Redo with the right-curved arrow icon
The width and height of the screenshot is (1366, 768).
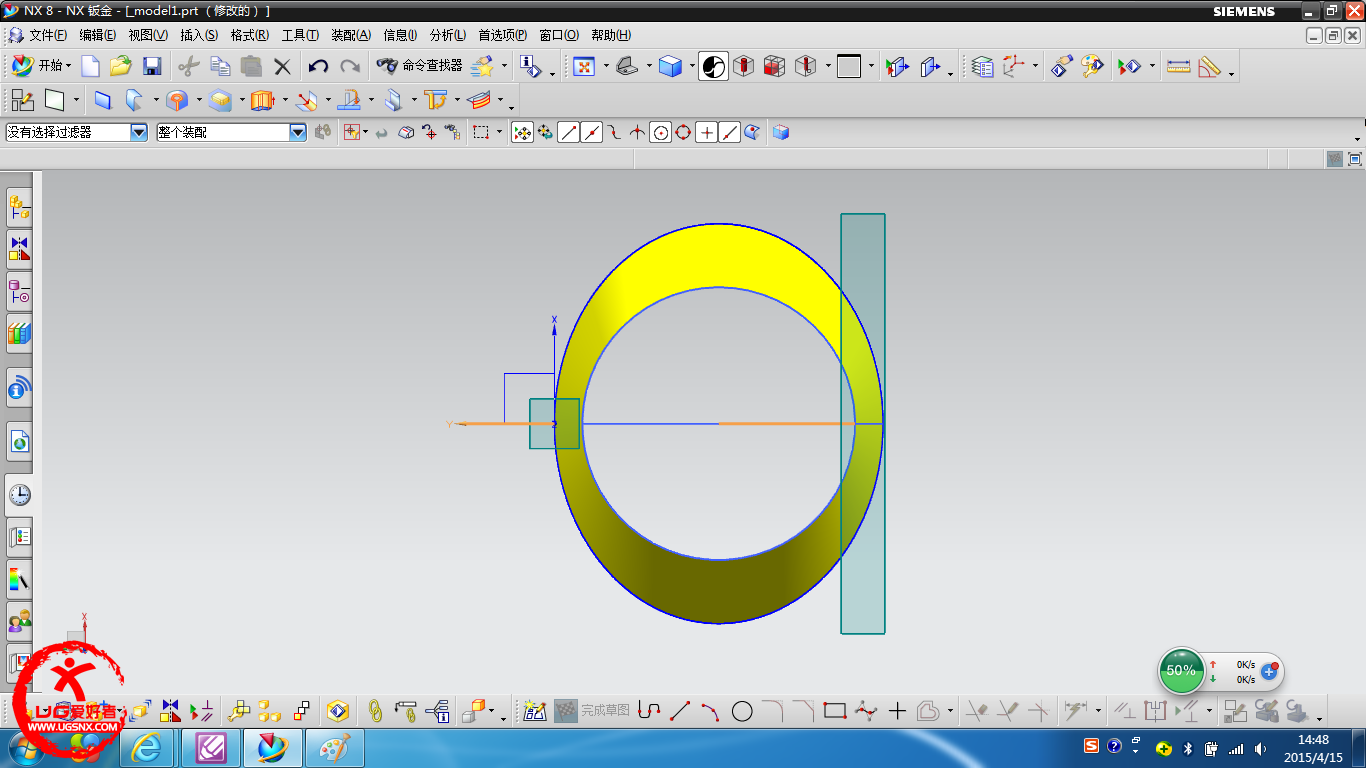pos(349,67)
